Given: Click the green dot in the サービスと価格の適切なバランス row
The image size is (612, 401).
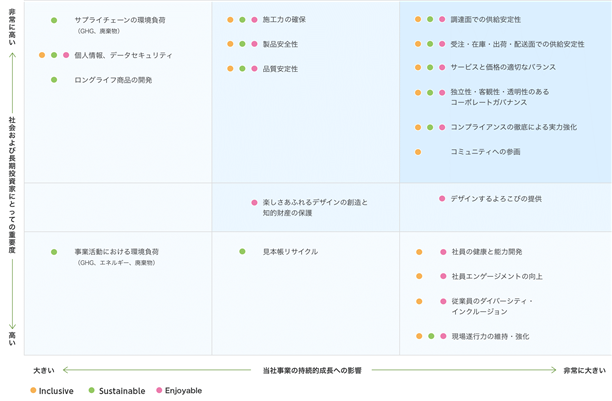Looking at the screenshot, I should point(430,67).
